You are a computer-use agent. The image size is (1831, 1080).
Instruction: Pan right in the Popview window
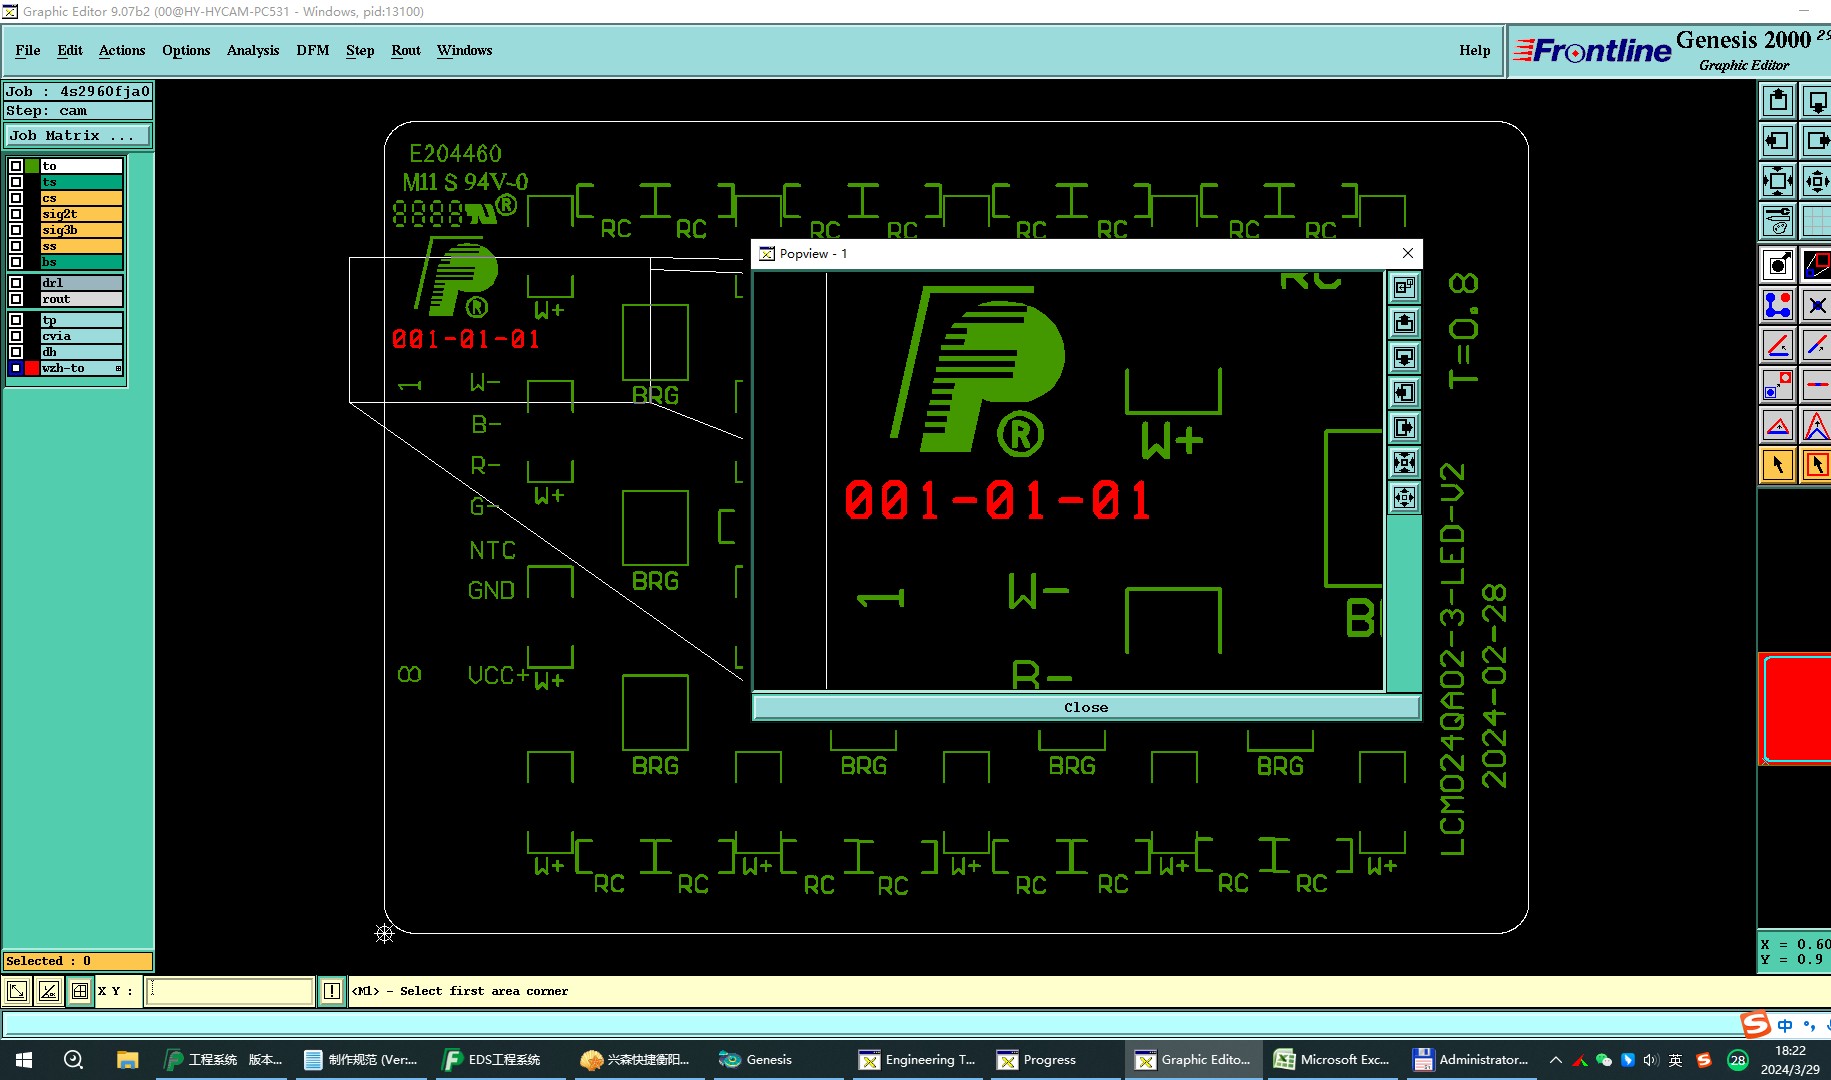(x=1405, y=428)
